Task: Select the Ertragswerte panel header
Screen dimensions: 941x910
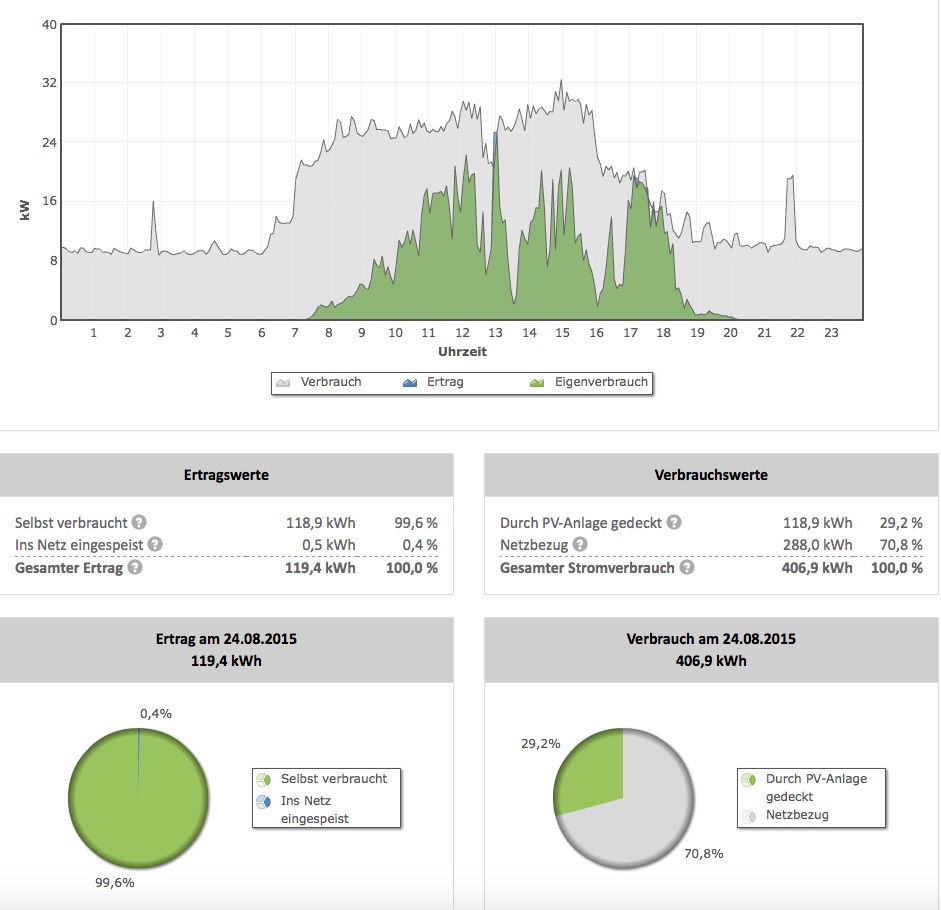Action: [x=226, y=475]
